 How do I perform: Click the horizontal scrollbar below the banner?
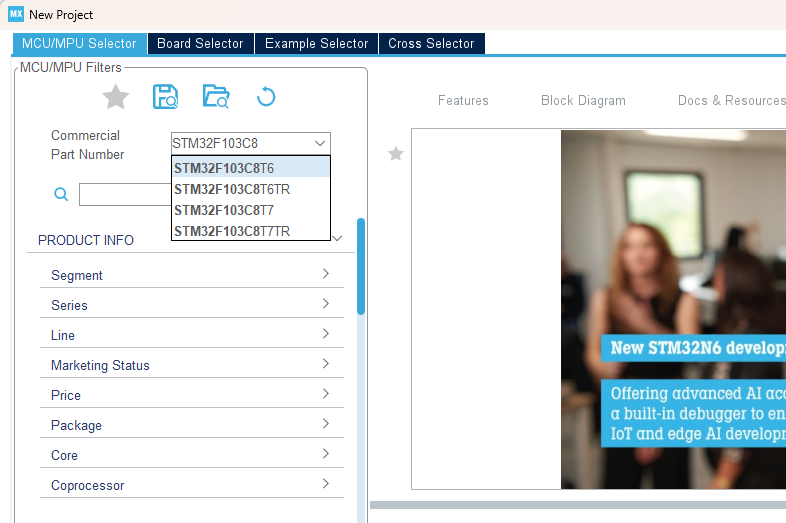[578, 505]
